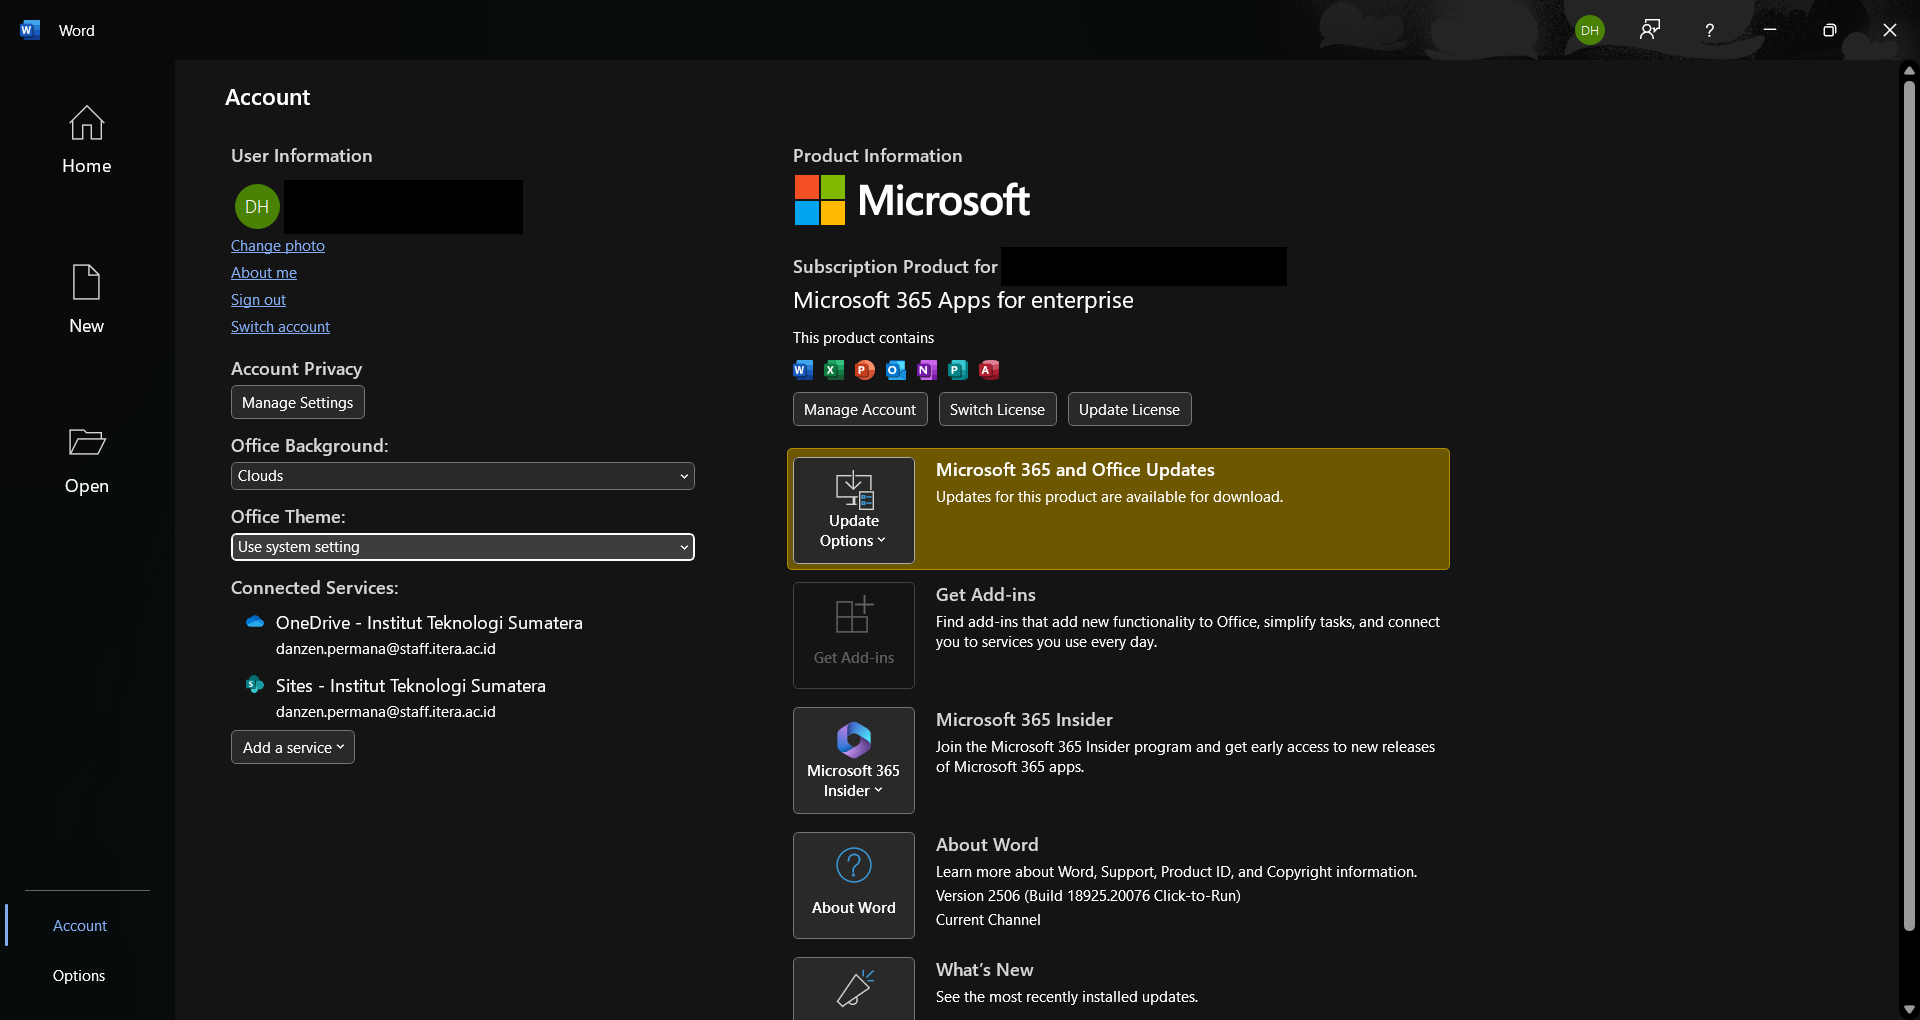Open Options in the sidebar

(x=79, y=976)
